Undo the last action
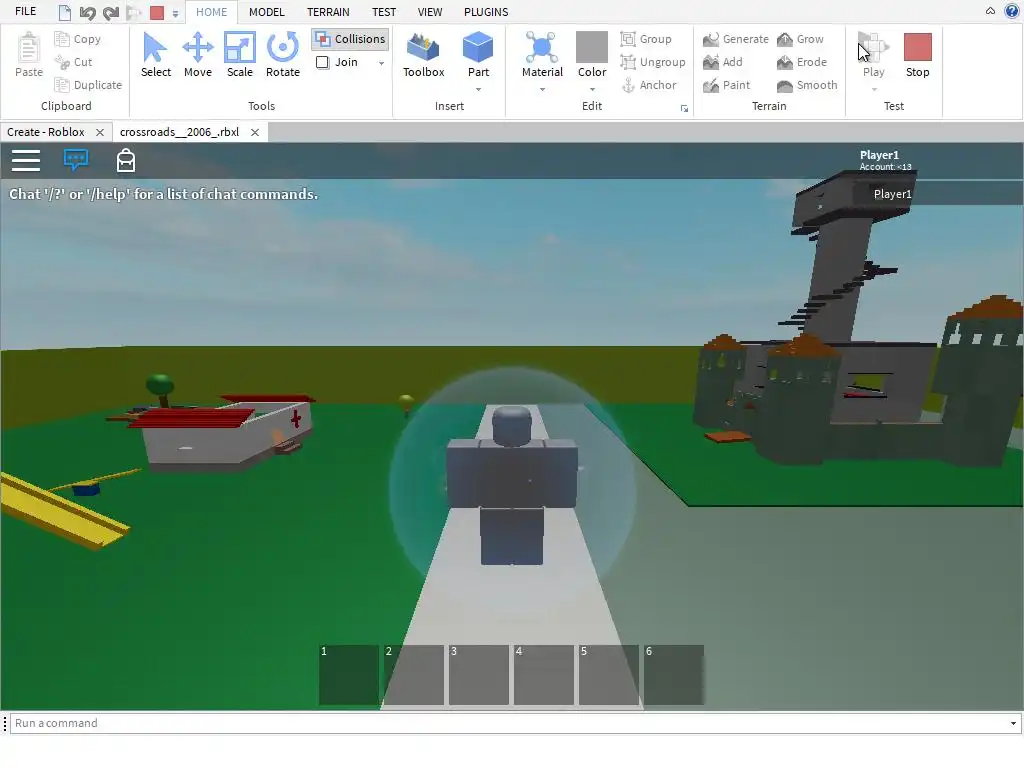1024x768 pixels. [88, 12]
